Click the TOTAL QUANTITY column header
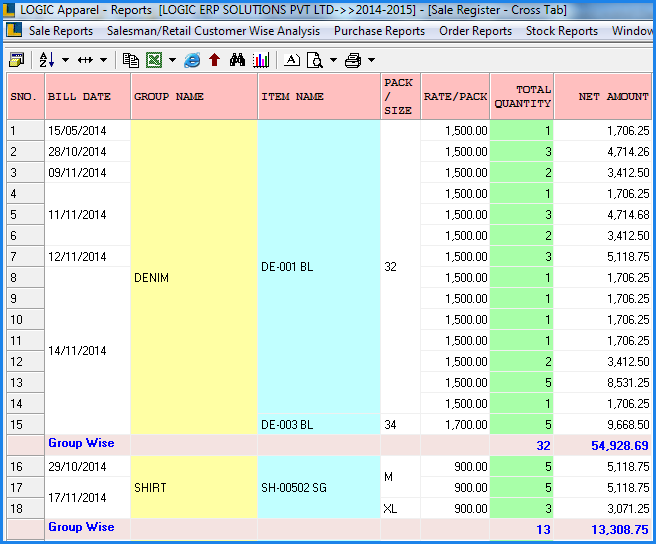This screenshot has width=656, height=544. point(522,97)
